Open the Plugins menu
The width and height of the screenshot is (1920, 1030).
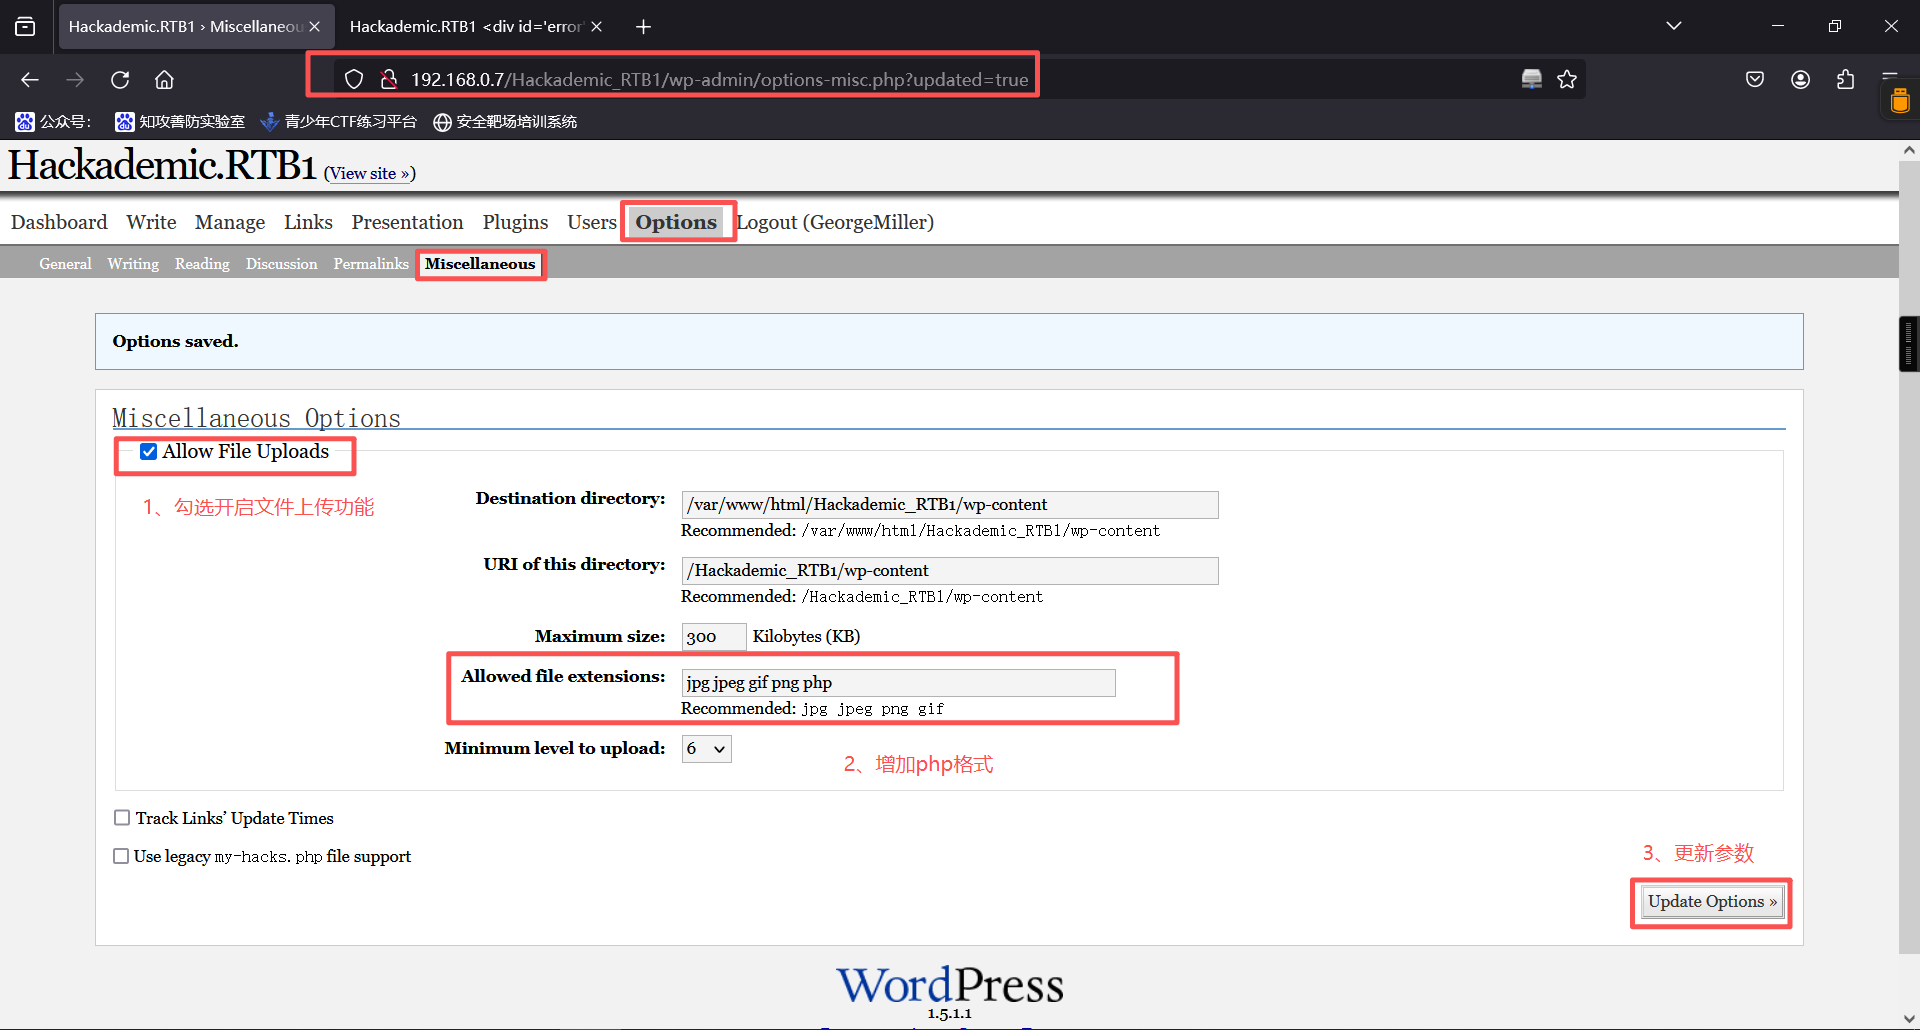pos(515,222)
